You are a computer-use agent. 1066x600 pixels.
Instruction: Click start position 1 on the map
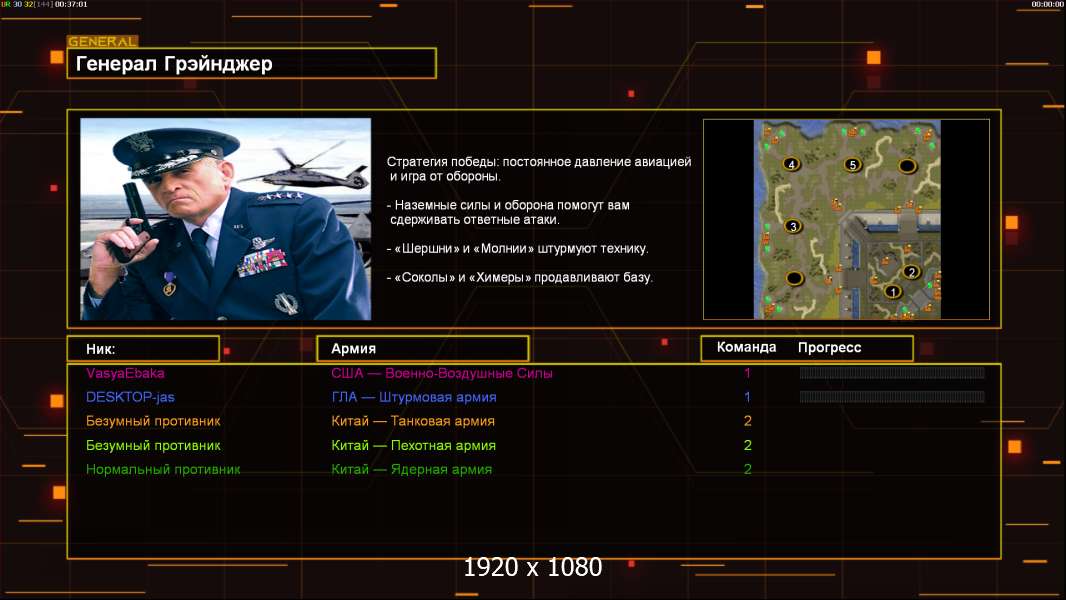tap(893, 292)
